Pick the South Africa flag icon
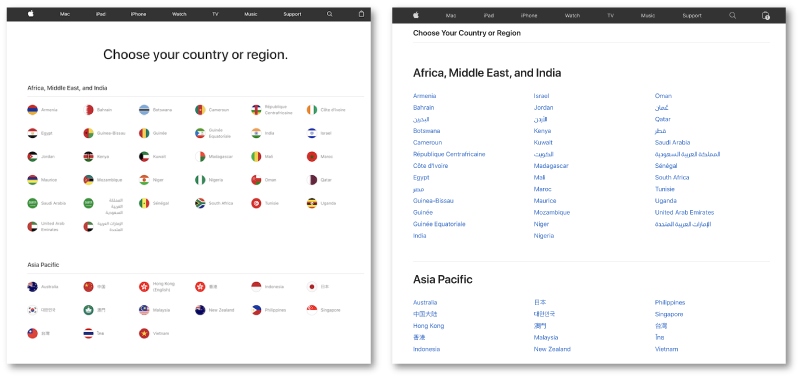 [x=200, y=203]
